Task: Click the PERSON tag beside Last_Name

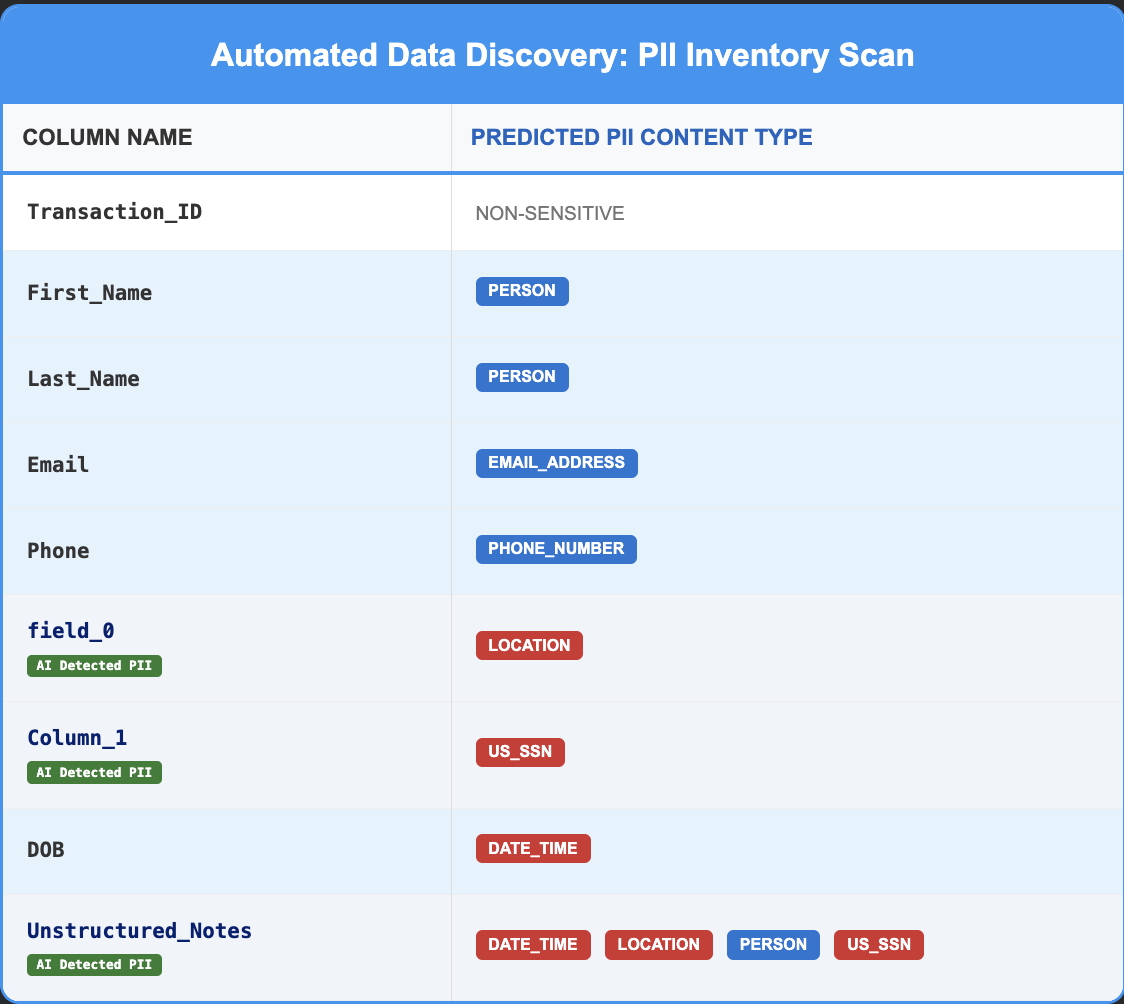Action: click(x=522, y=377)
